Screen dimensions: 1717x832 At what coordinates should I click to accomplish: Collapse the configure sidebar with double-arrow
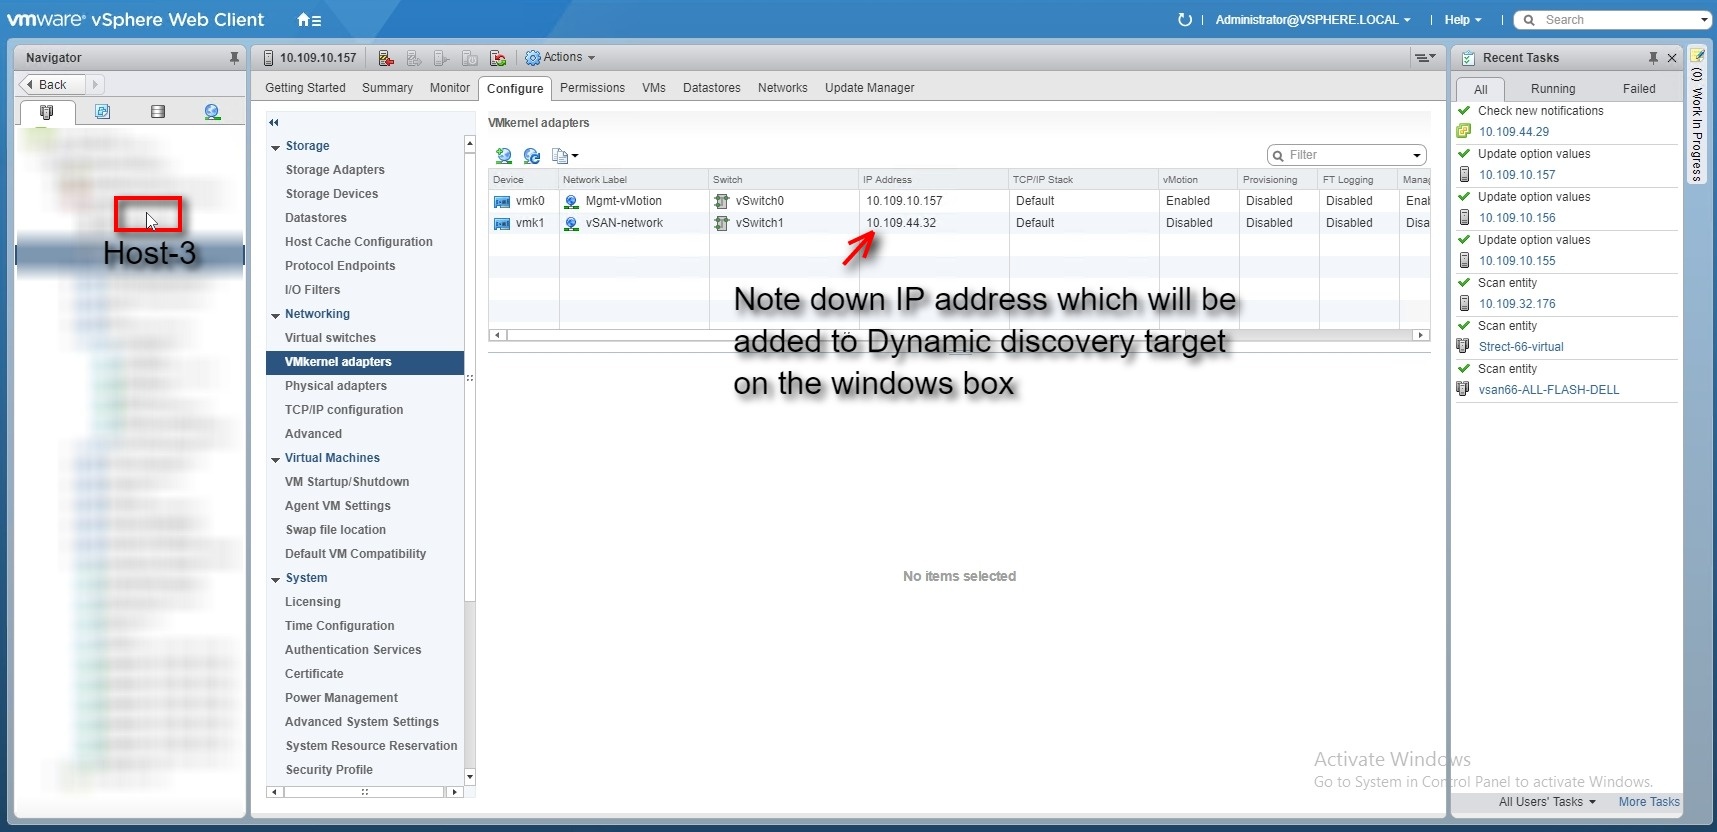pos(274,123)
